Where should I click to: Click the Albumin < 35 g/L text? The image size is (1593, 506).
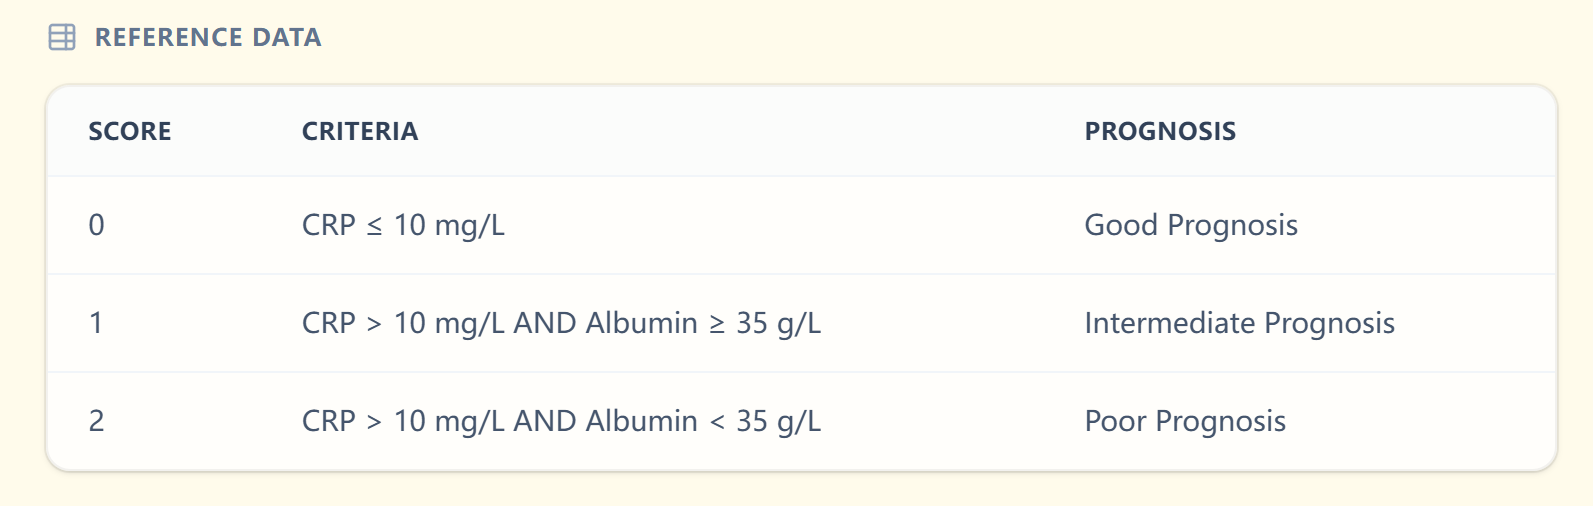[703, 421]
